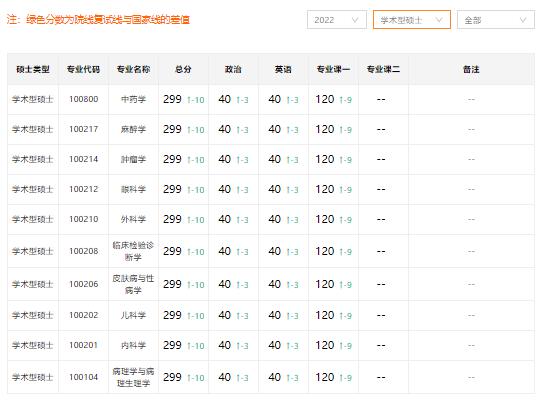The image size is (539, 402).
Task: Select major code 100202
Action: [x=84, y=315]
